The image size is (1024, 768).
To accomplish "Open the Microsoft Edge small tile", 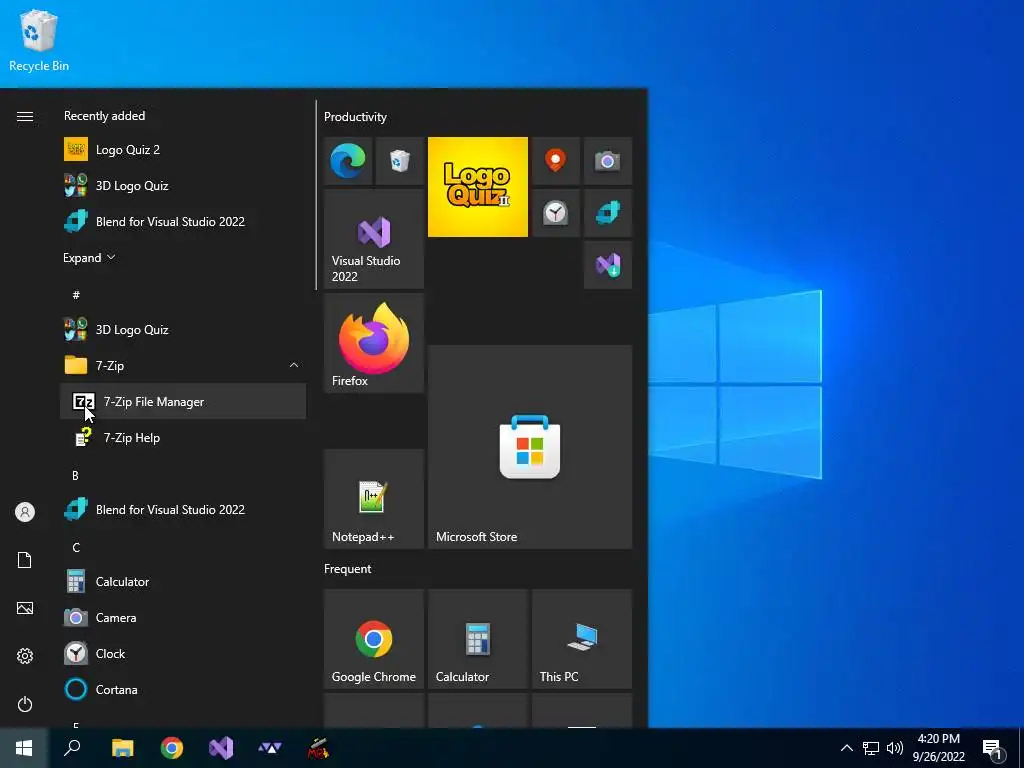I will [347, 161].
